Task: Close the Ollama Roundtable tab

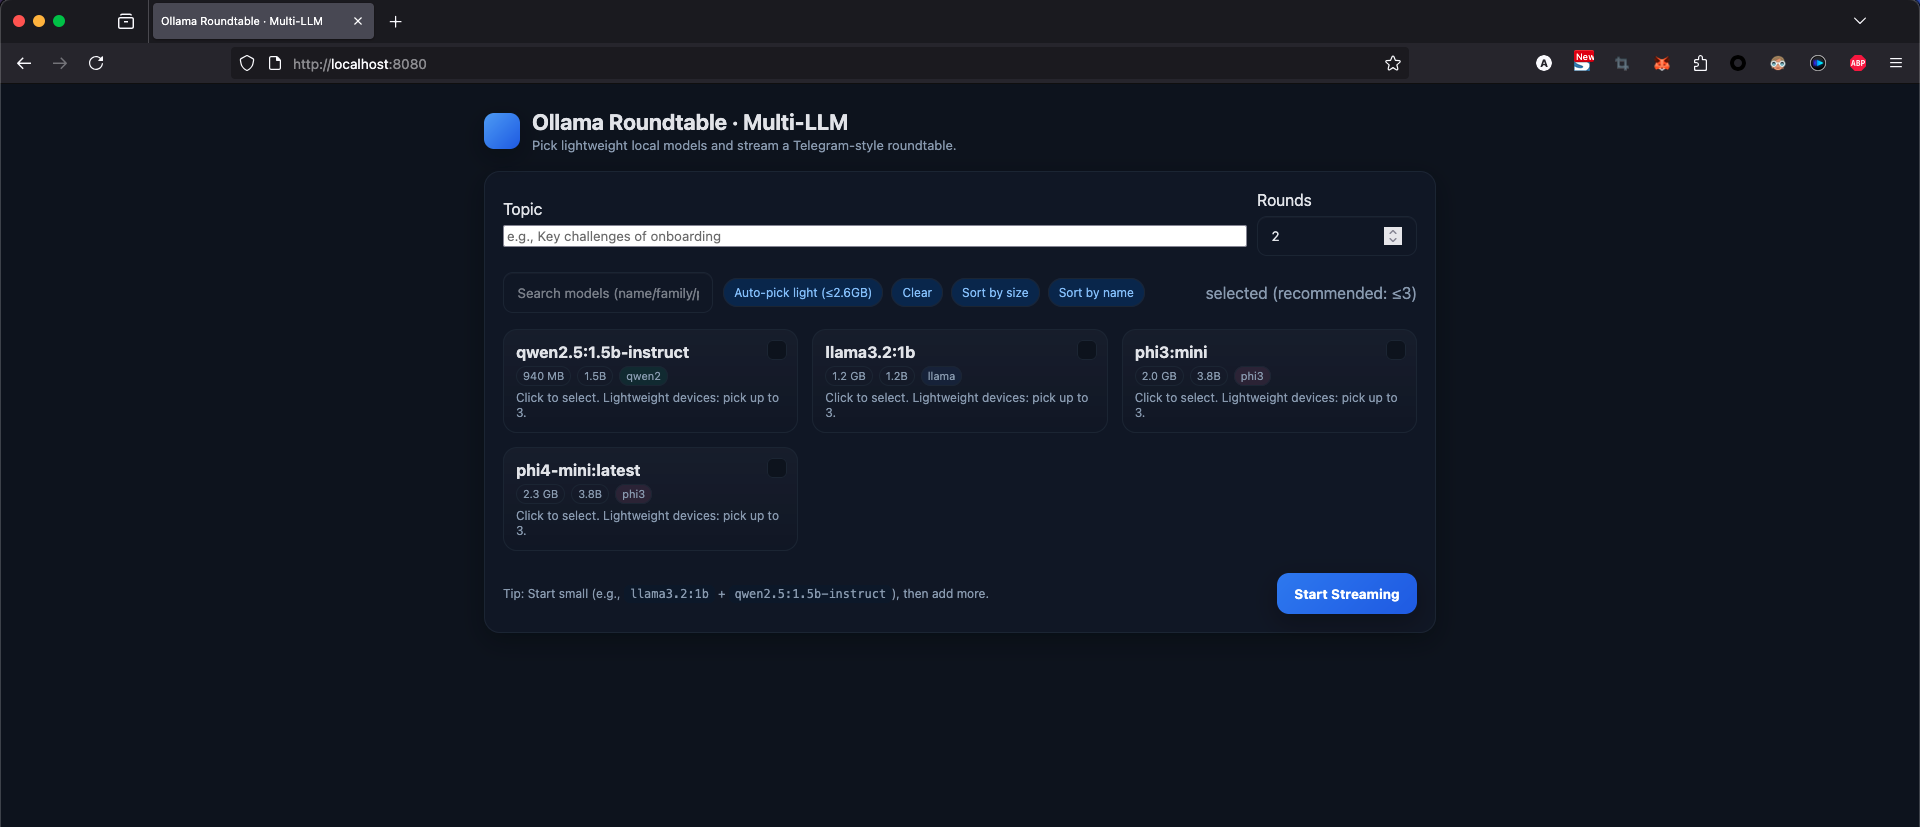Action: 358,21
